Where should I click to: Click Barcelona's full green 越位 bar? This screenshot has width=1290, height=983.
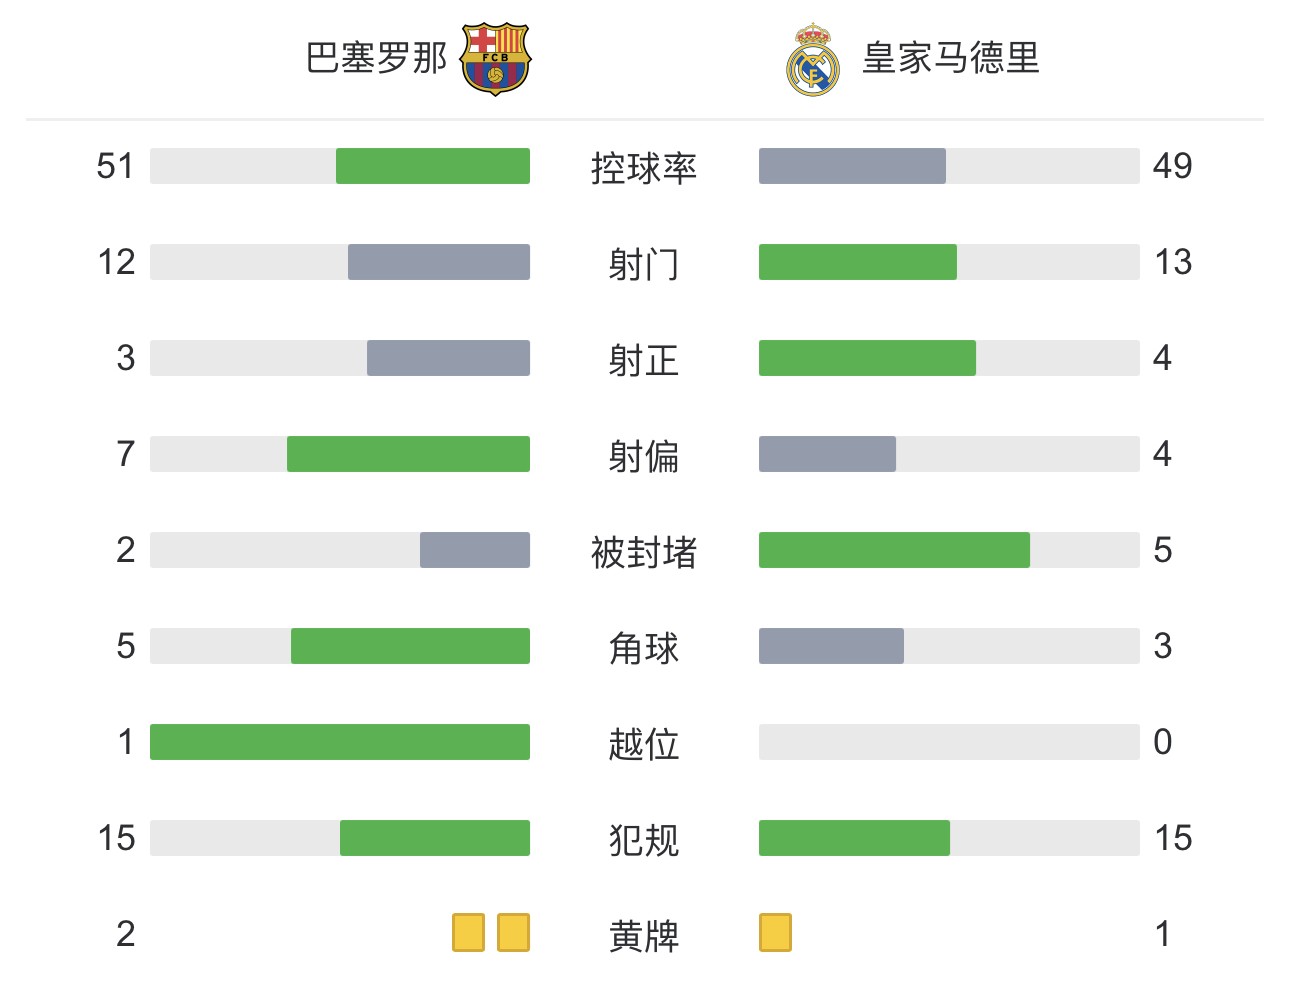[x=340, y=742]
